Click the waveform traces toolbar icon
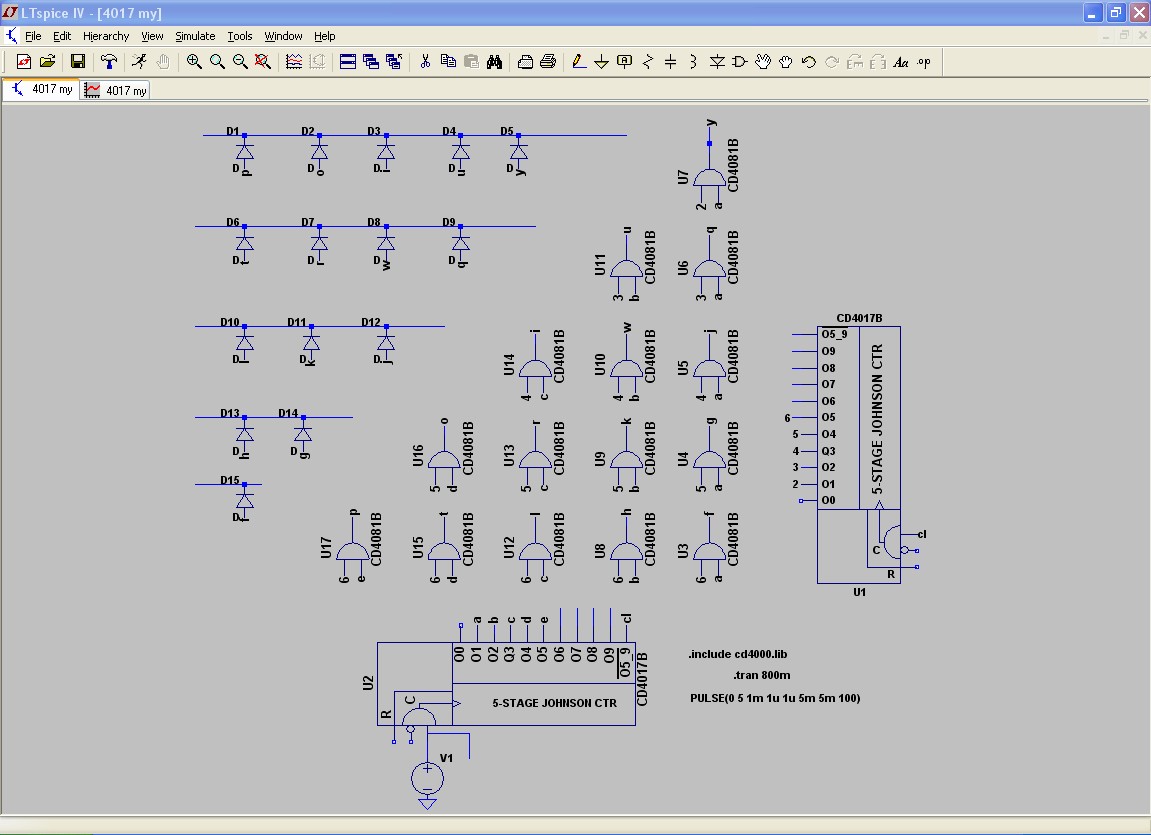This screenshot has width=1151, height=835. pyautogui.click(x=294, y=62)
